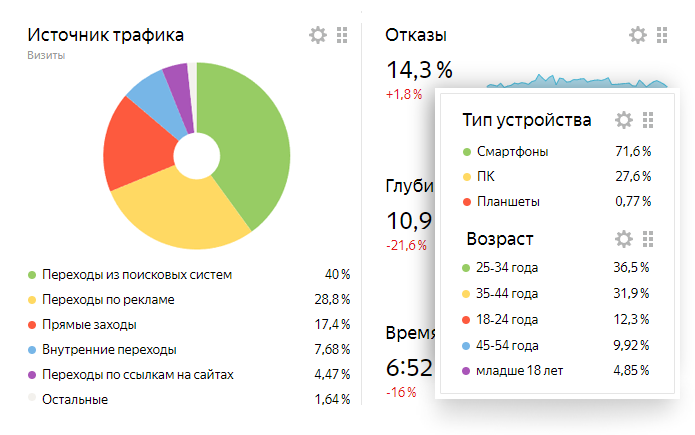Click the 25-34 года age group
The height and width of the screenshot is (435, 695).
[508, 268]
